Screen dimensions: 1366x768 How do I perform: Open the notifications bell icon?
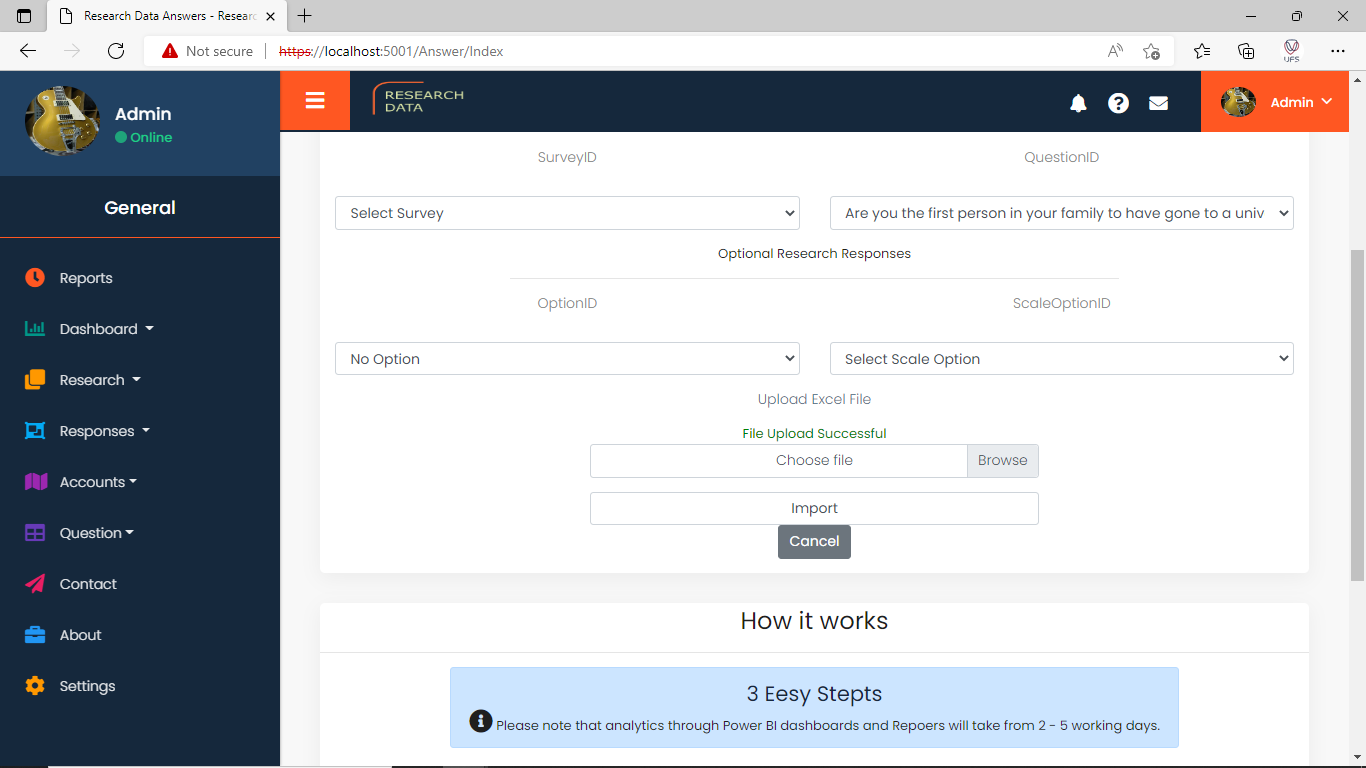coord(1078,103)
